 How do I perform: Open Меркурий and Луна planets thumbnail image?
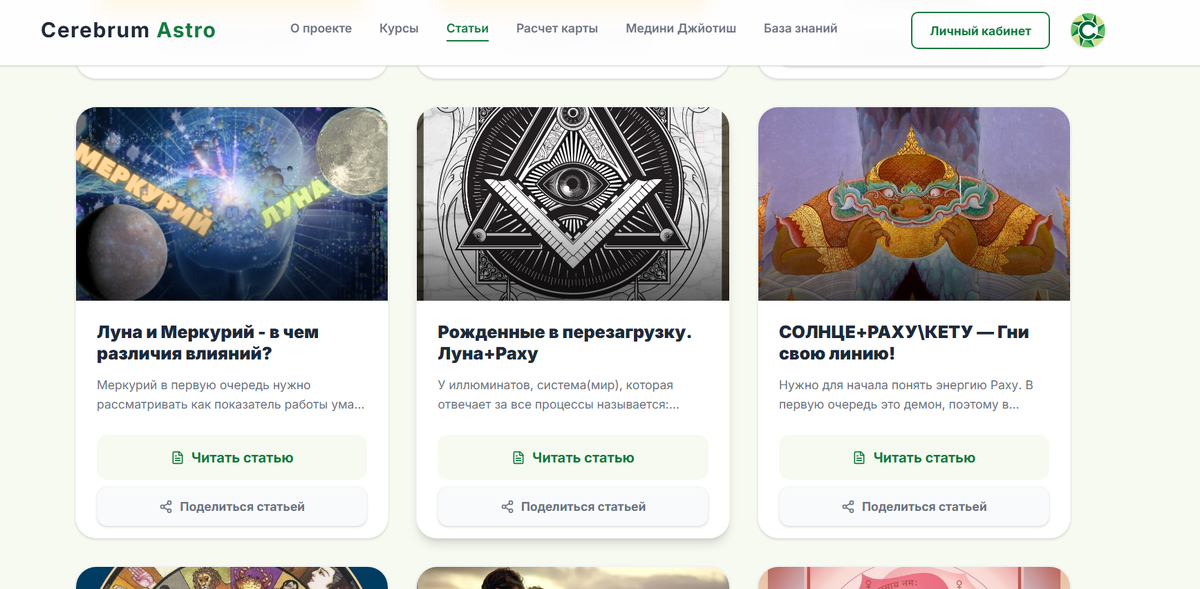click(x=232, y=204)
